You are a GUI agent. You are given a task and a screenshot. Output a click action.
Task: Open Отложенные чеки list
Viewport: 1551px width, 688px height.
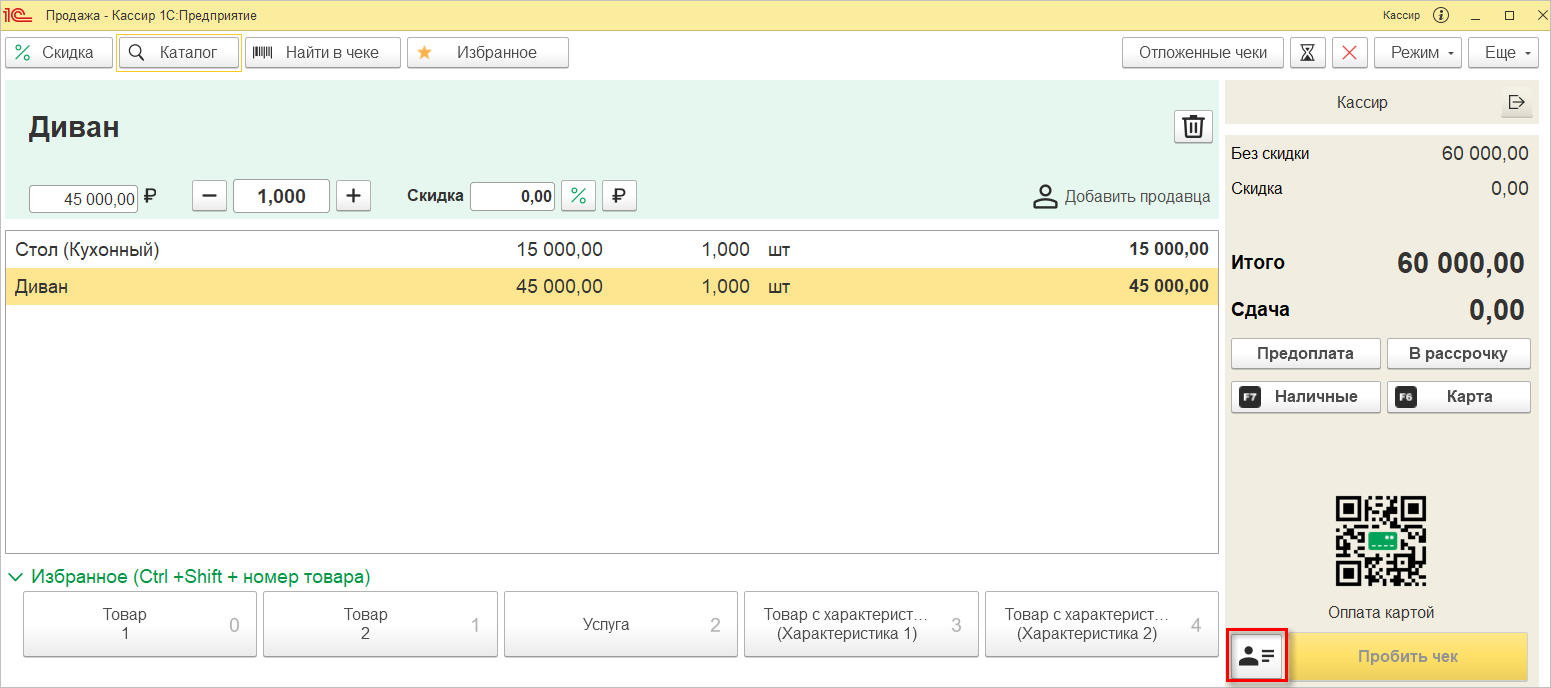(x=1202, y=53)
